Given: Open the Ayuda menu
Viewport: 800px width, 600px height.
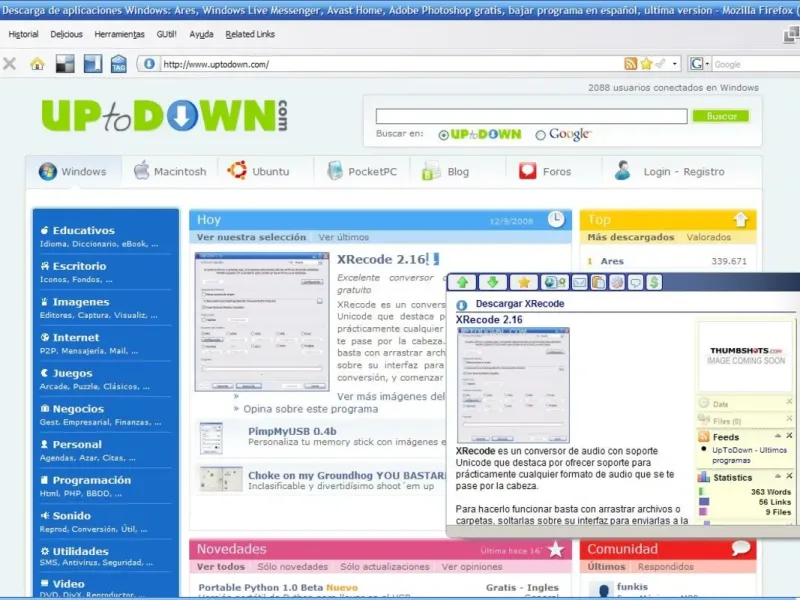Looking at the screenshot, I should coord(201,34).
